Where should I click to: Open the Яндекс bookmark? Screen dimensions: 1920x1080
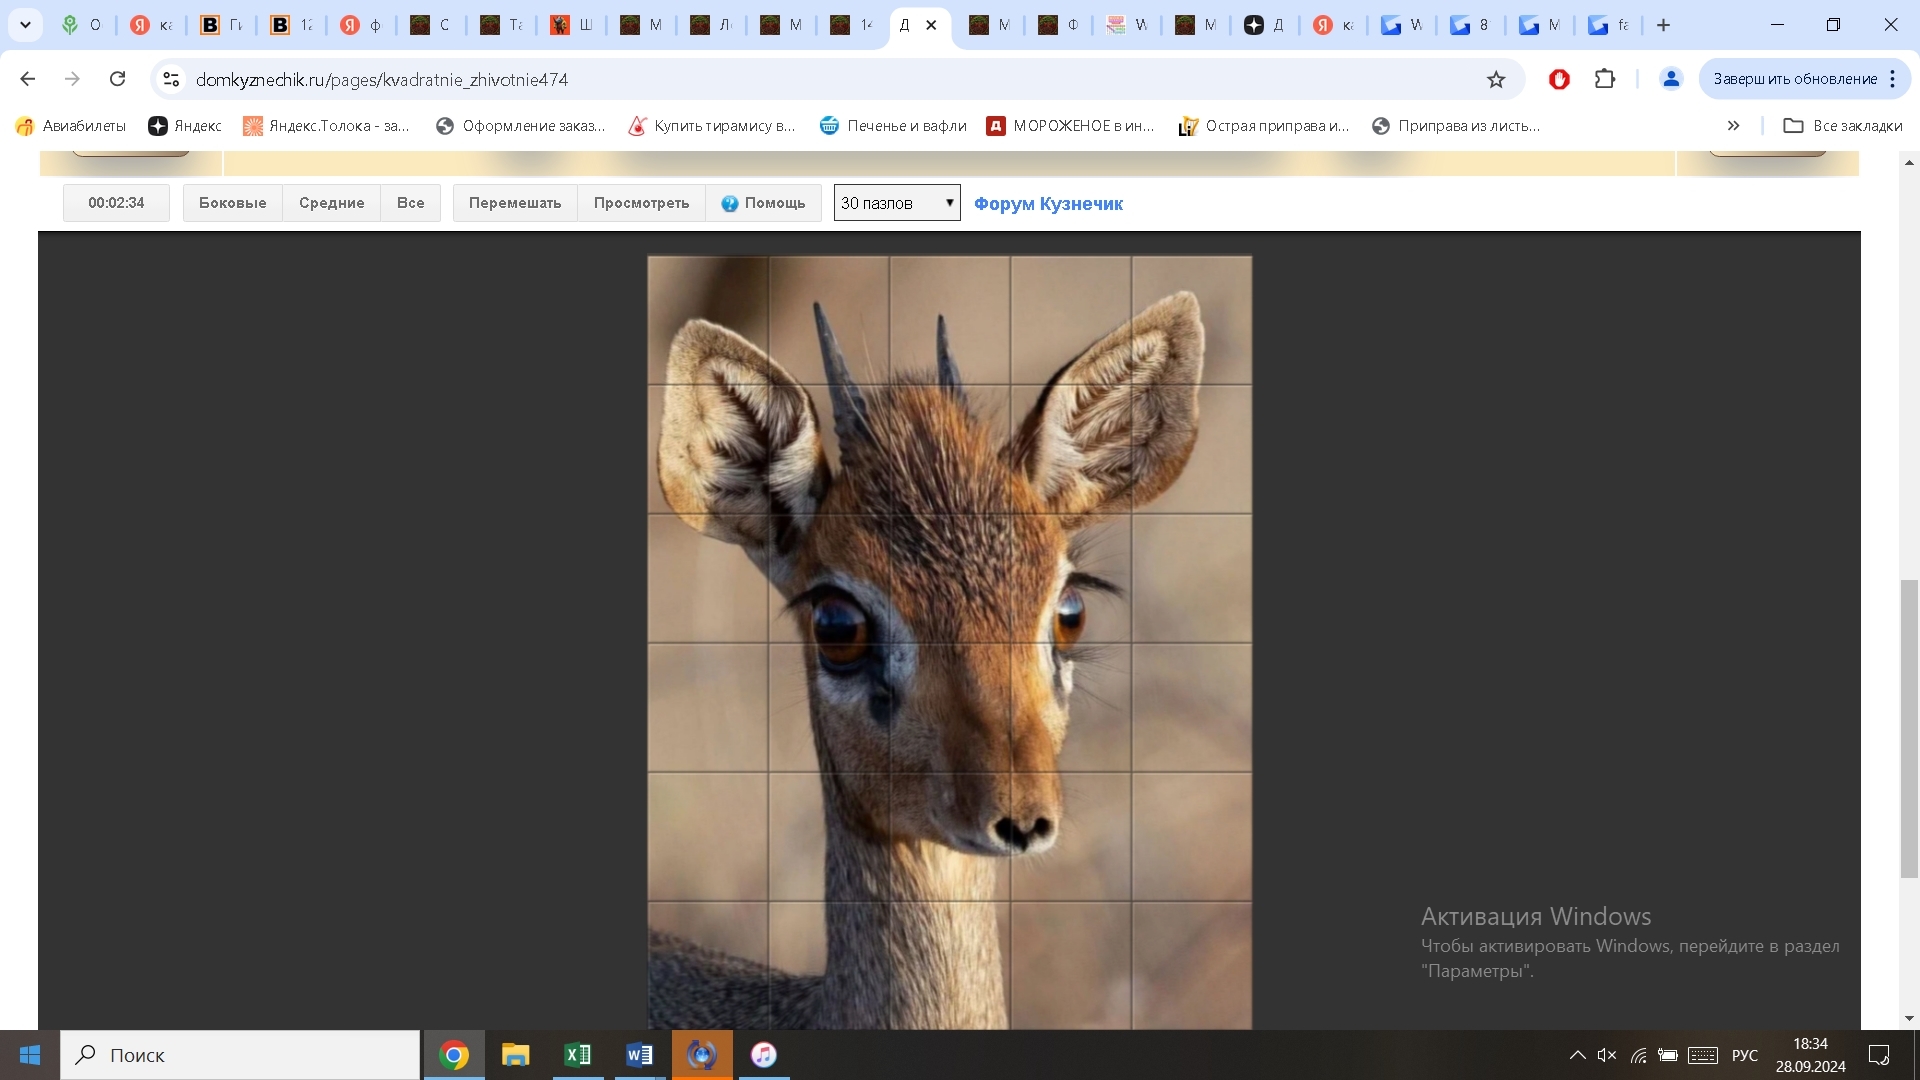[185, 126]
